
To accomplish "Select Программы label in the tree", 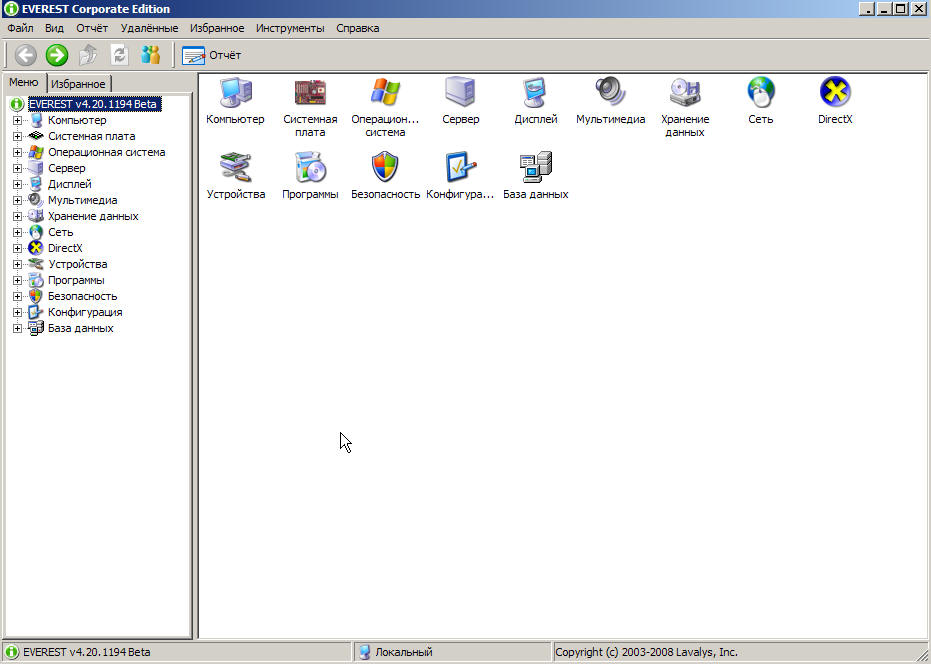I will (76, 280).
